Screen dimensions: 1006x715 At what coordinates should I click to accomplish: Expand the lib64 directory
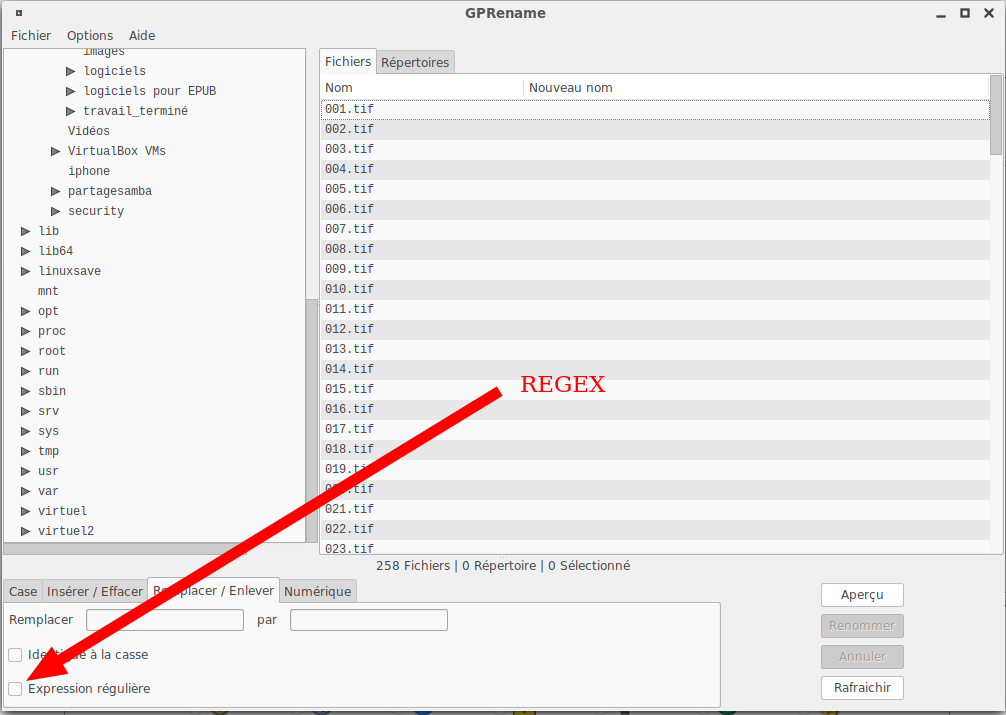point(26,251)
